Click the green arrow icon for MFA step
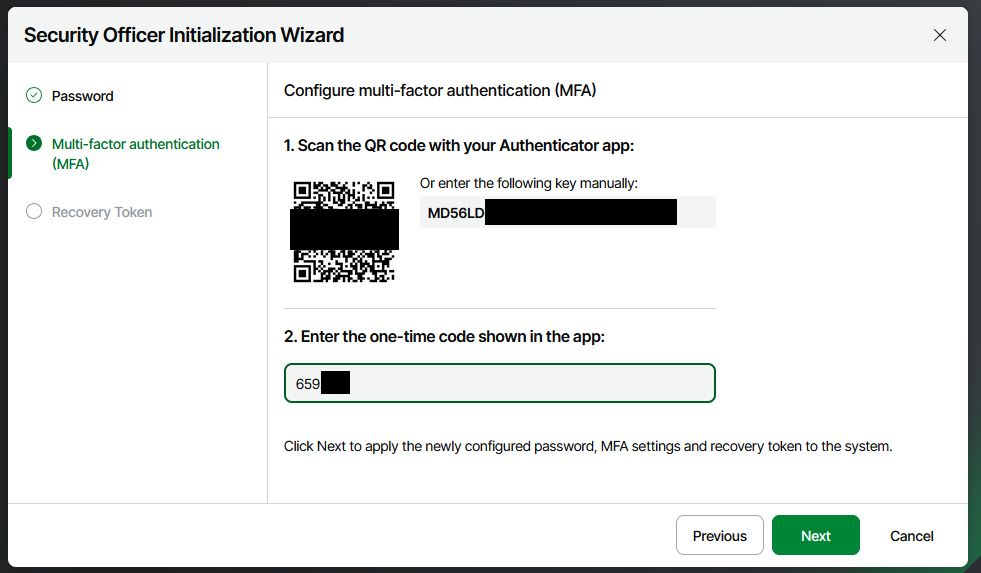The image size is (981, 573). pos(34,144)
